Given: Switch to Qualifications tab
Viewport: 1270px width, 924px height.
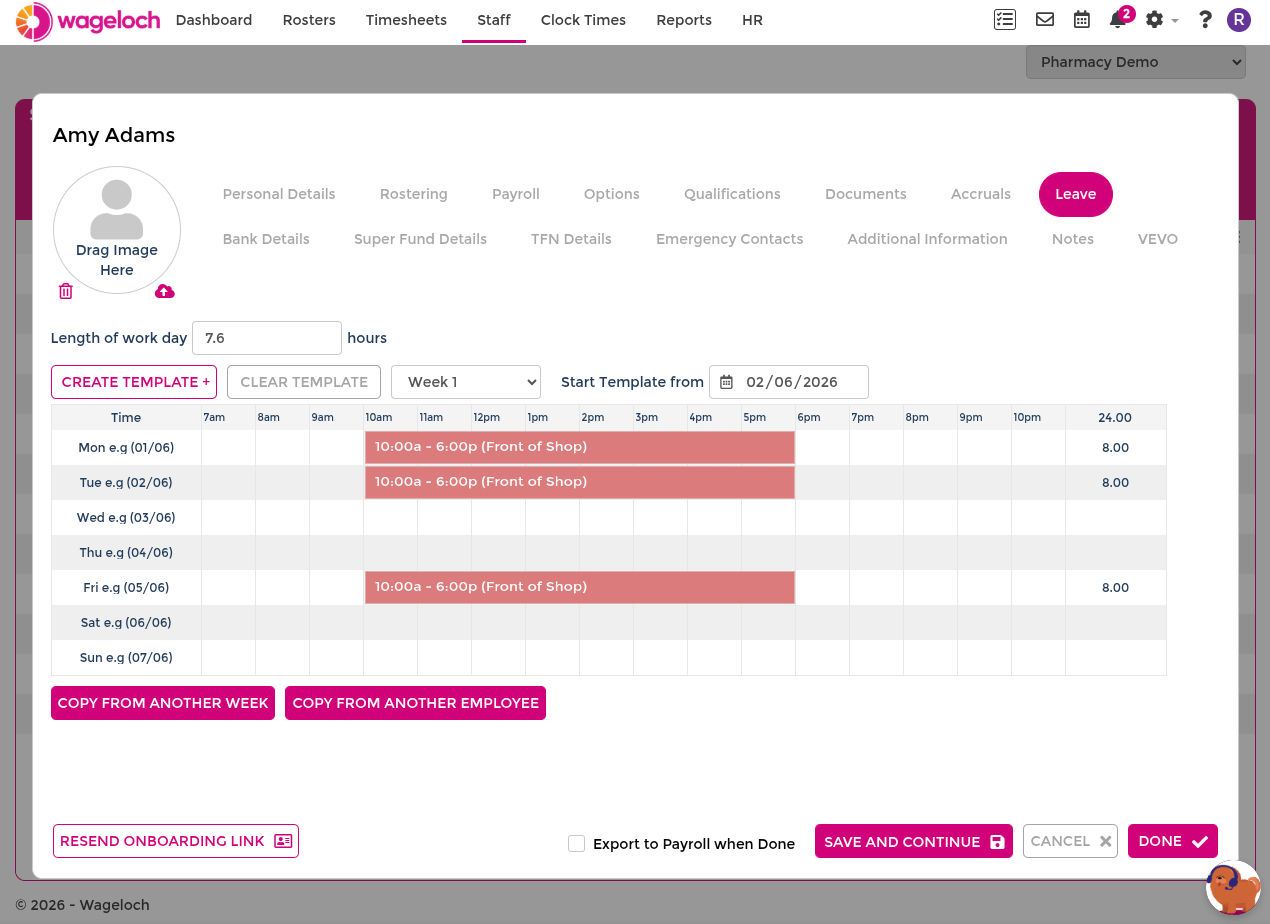Looking at the screenshot, I should 732,194.
